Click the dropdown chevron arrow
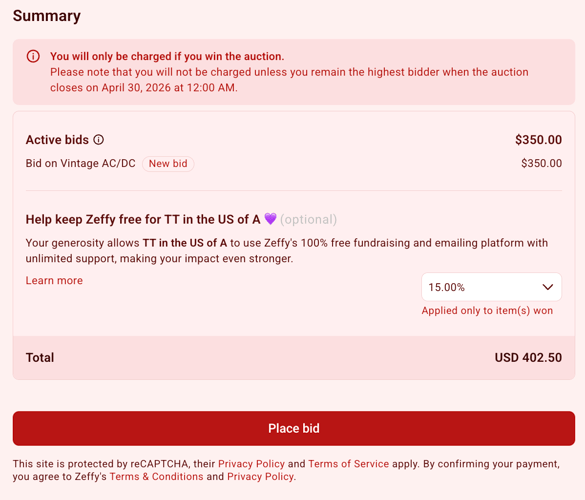 547,287
